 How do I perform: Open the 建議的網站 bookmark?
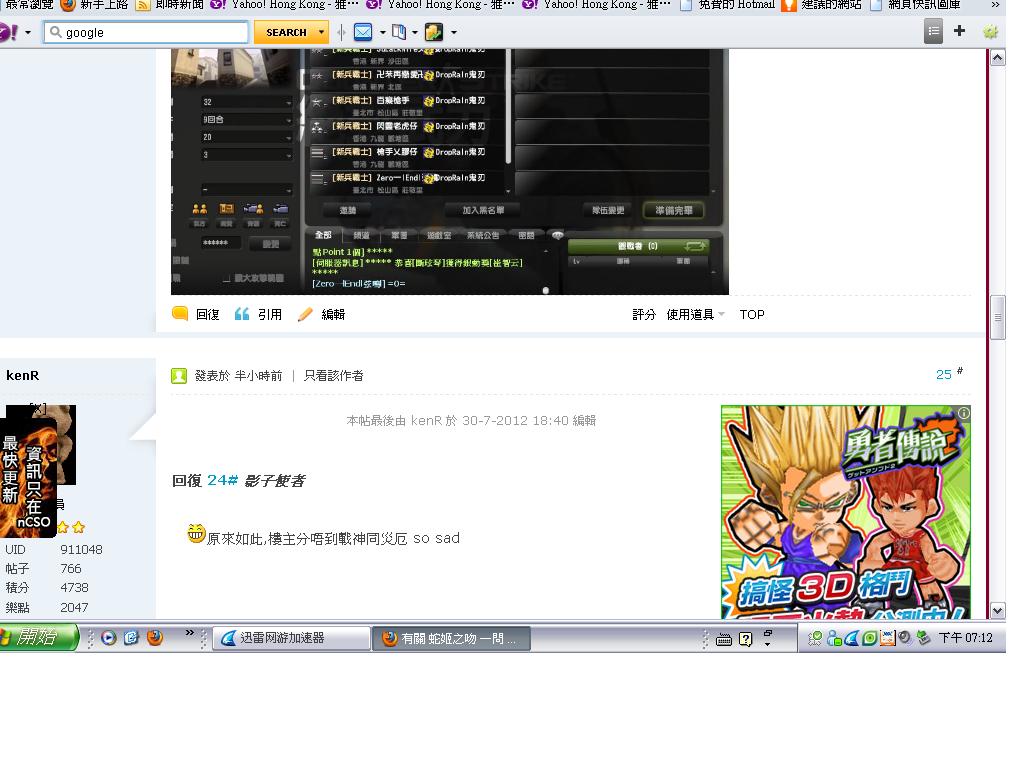(822, 5)
